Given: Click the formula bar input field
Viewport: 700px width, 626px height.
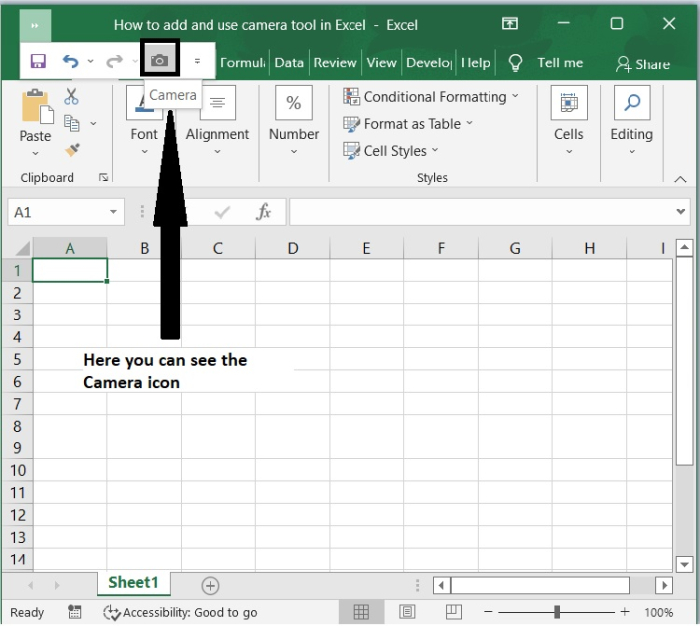Looking at the screenshot, I should click(x=482, y=212).
